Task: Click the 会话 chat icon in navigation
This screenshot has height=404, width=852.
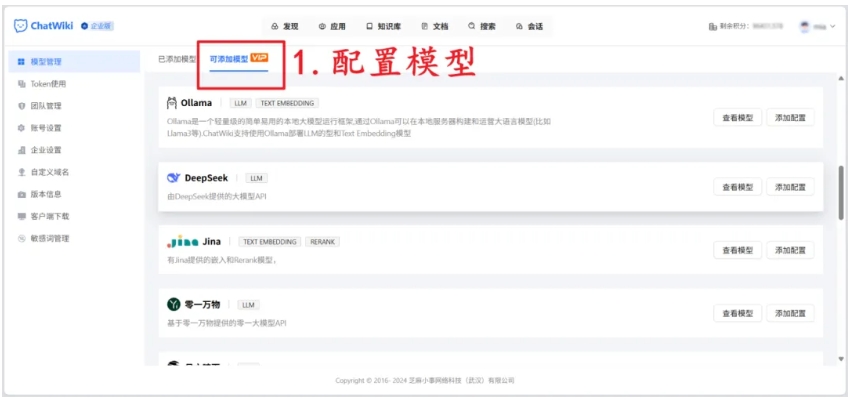Action: [x=519, y=26]
